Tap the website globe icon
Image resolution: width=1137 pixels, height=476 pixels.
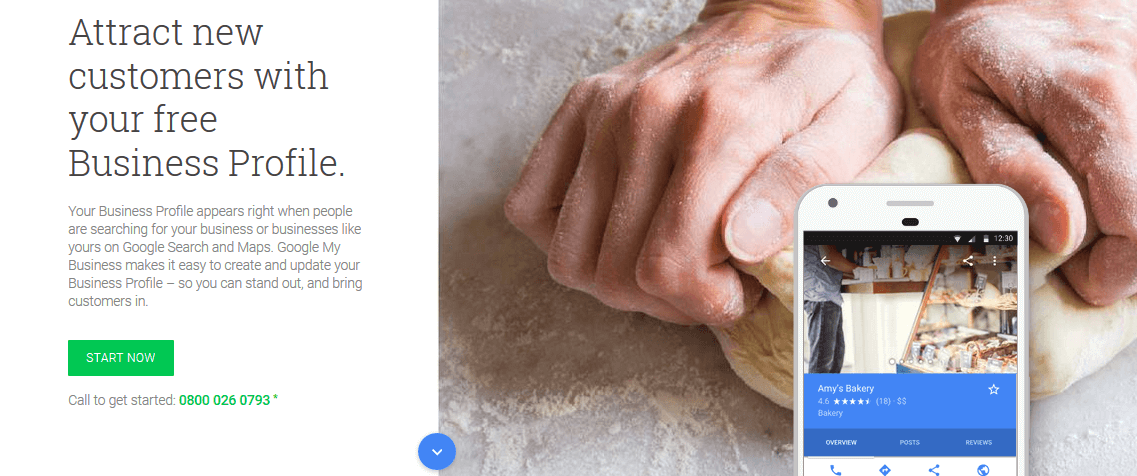point(983,469)
